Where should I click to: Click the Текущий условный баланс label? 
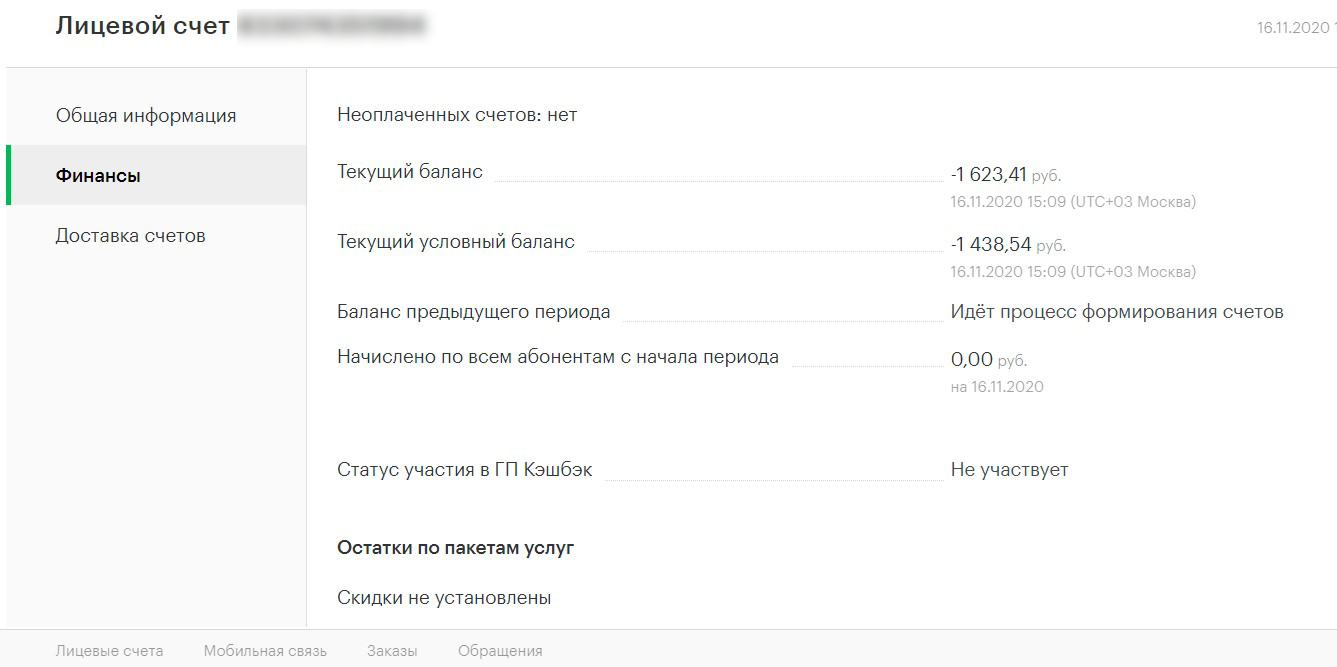pos(456,242)
